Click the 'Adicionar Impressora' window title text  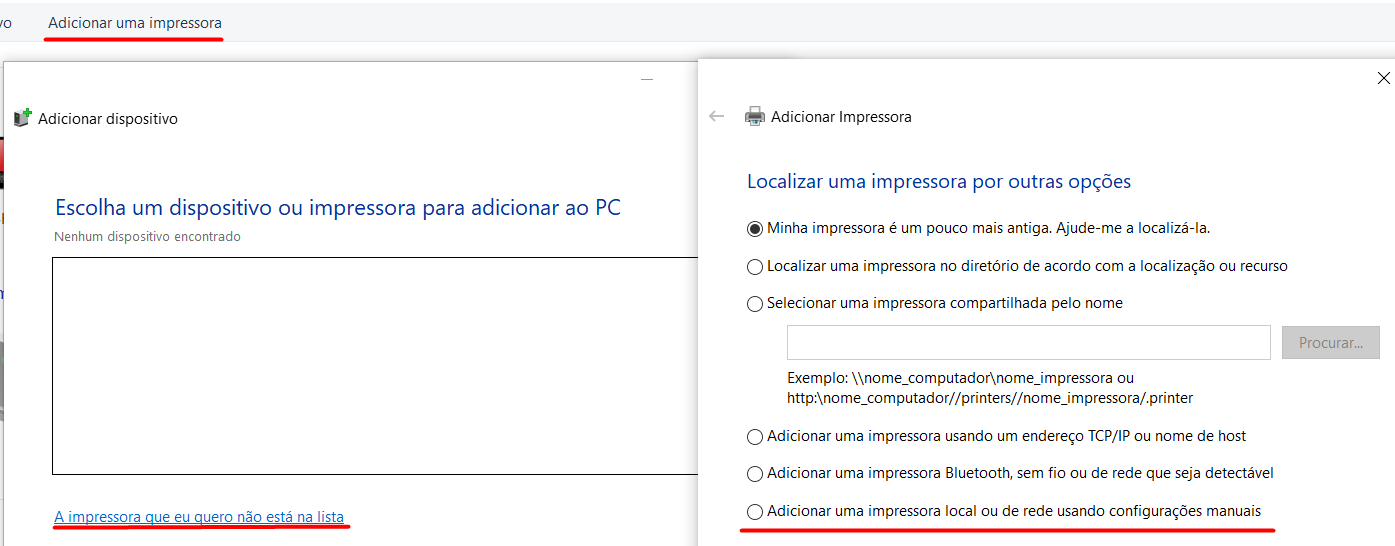[x=841, y=117]
